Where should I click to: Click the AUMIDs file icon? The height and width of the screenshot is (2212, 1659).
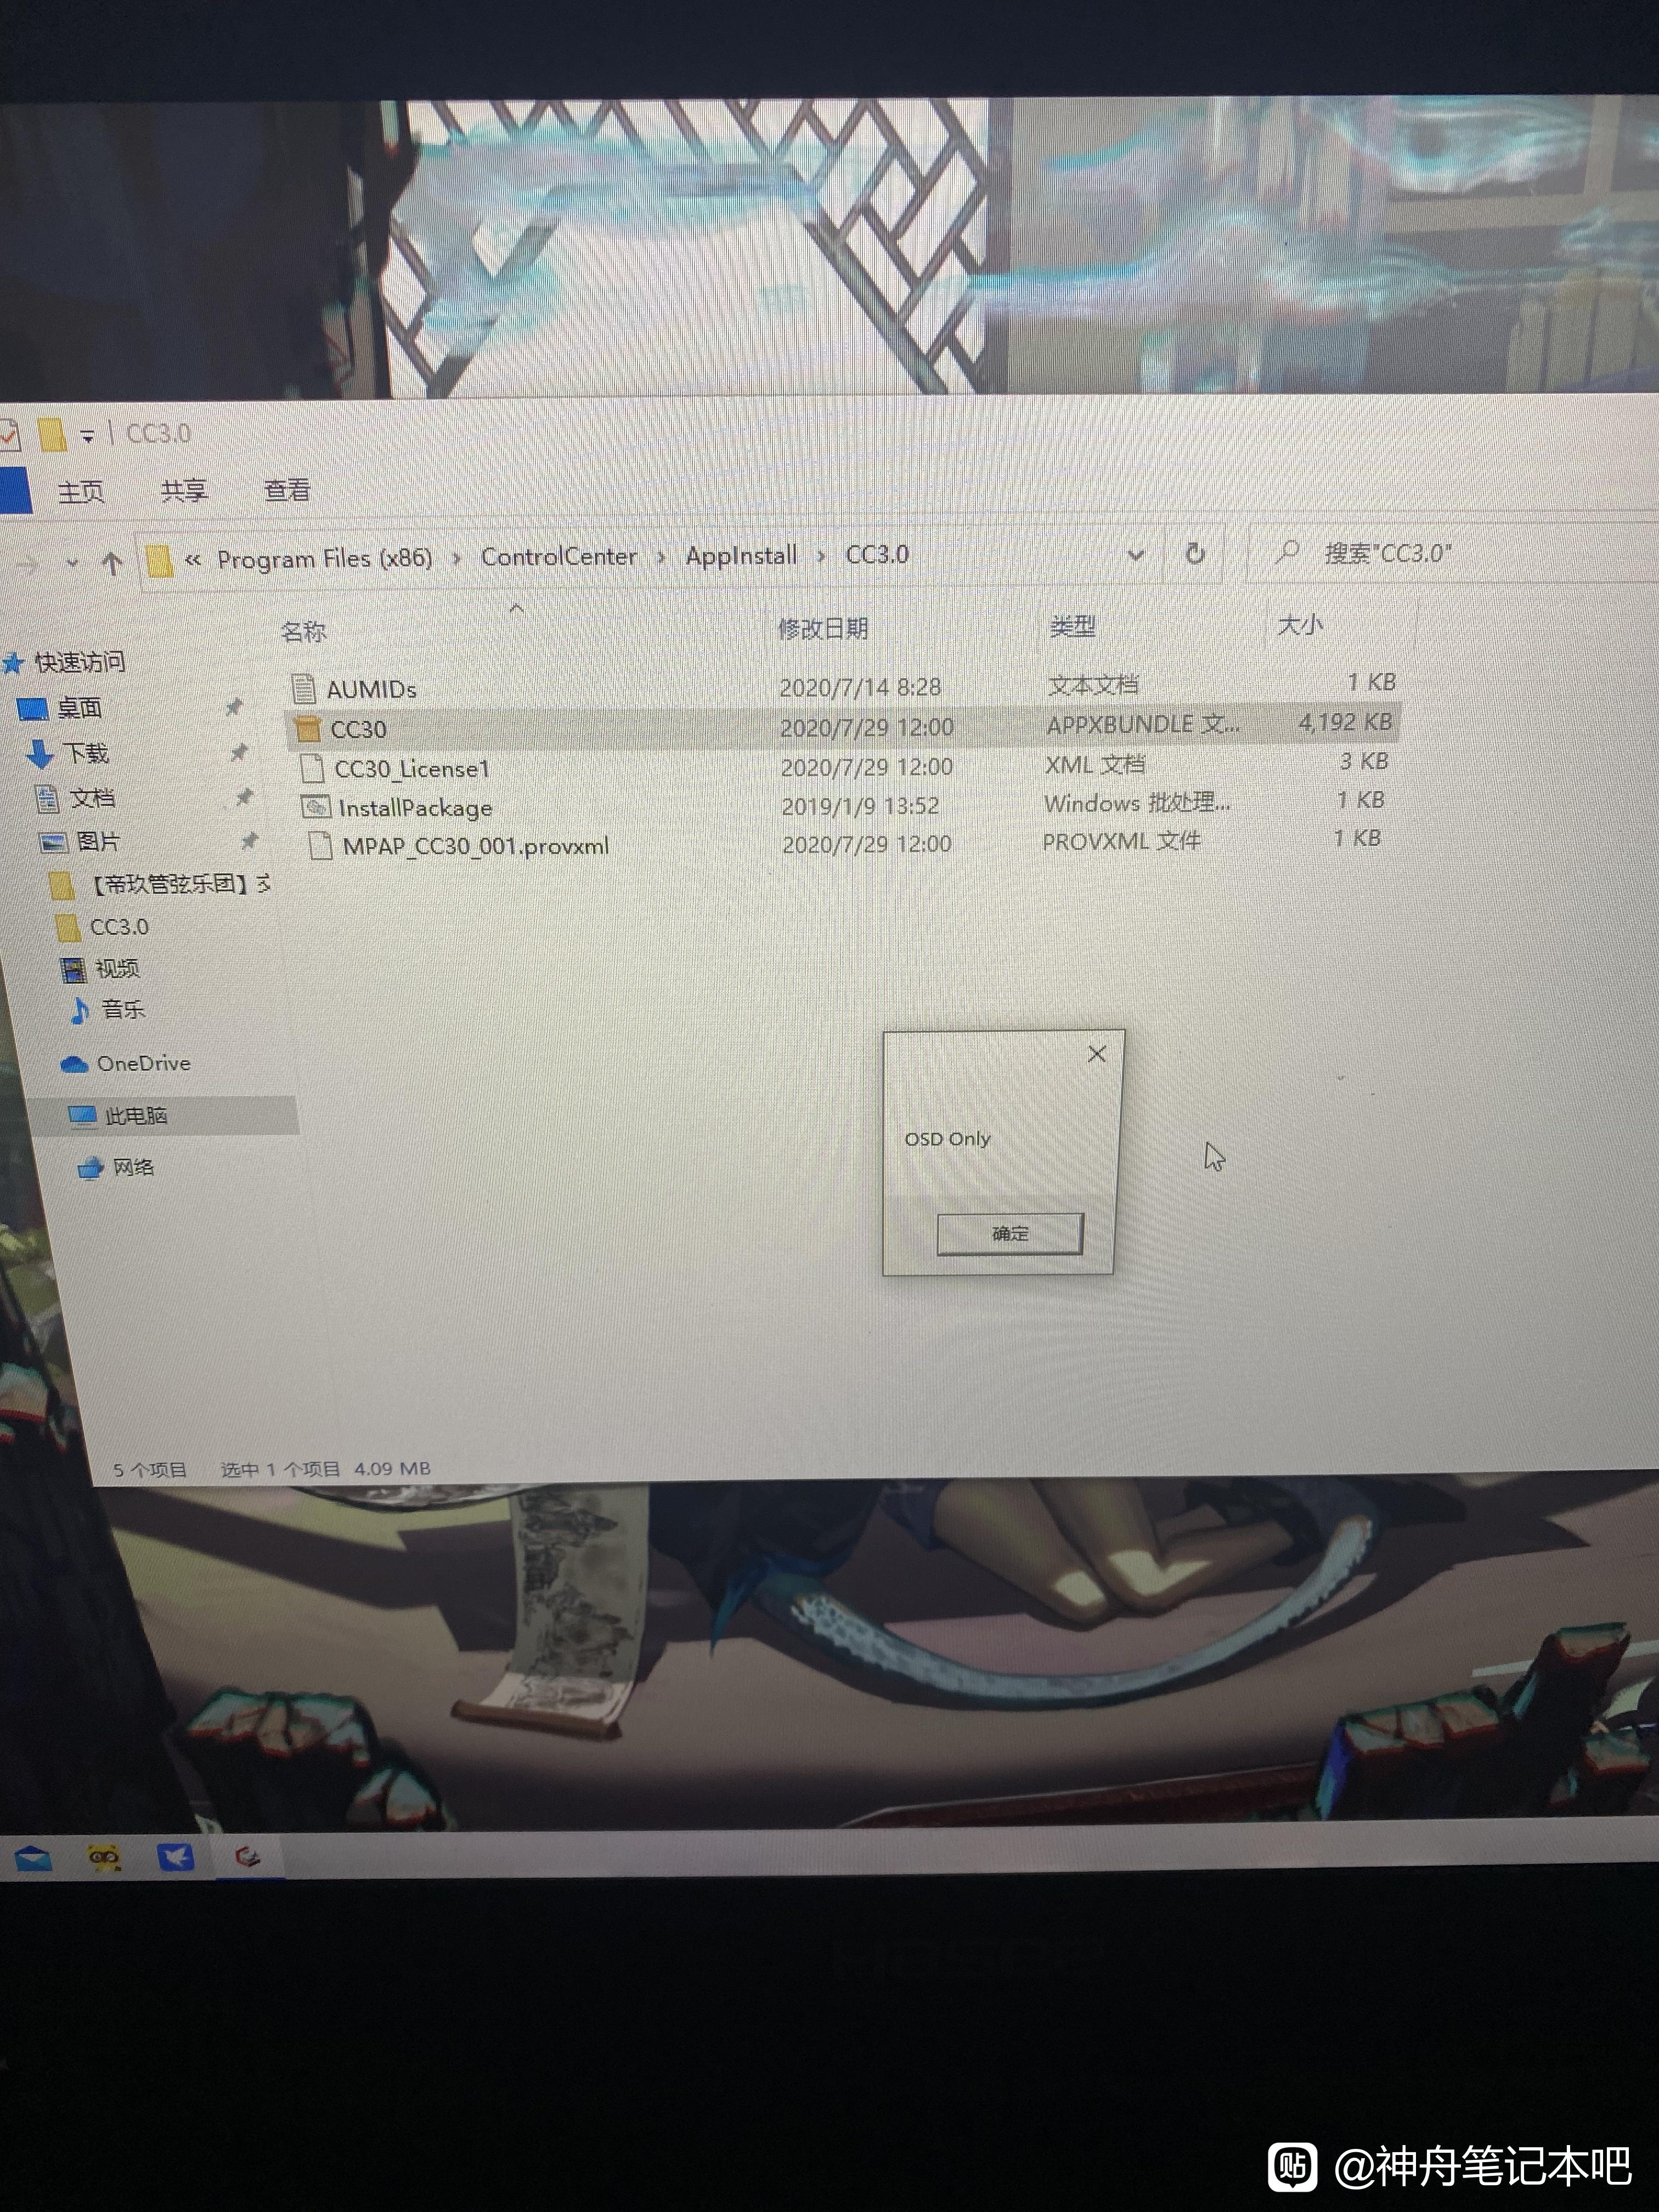(x=304, y=688)
